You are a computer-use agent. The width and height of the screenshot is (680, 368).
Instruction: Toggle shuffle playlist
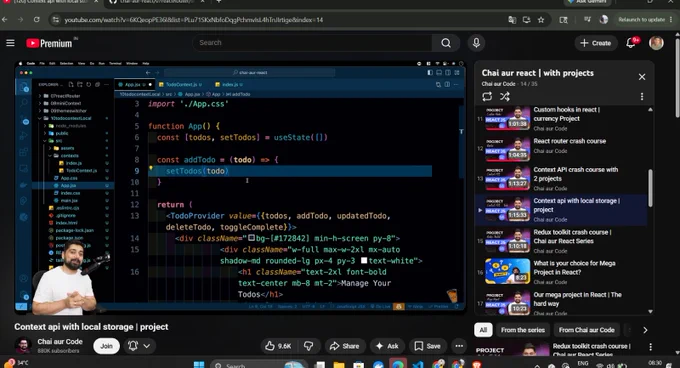(504, 96)
